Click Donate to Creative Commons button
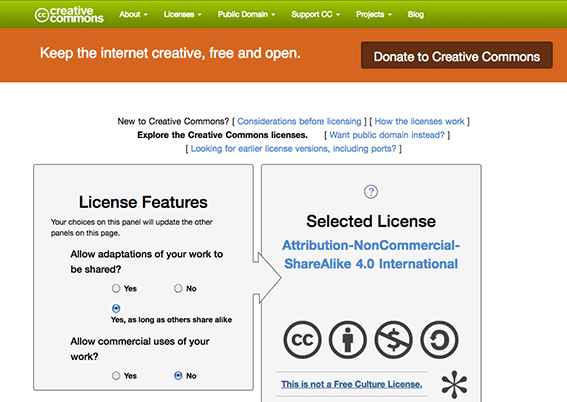Screen dimensions: 567x402 (x=457, y=55)
